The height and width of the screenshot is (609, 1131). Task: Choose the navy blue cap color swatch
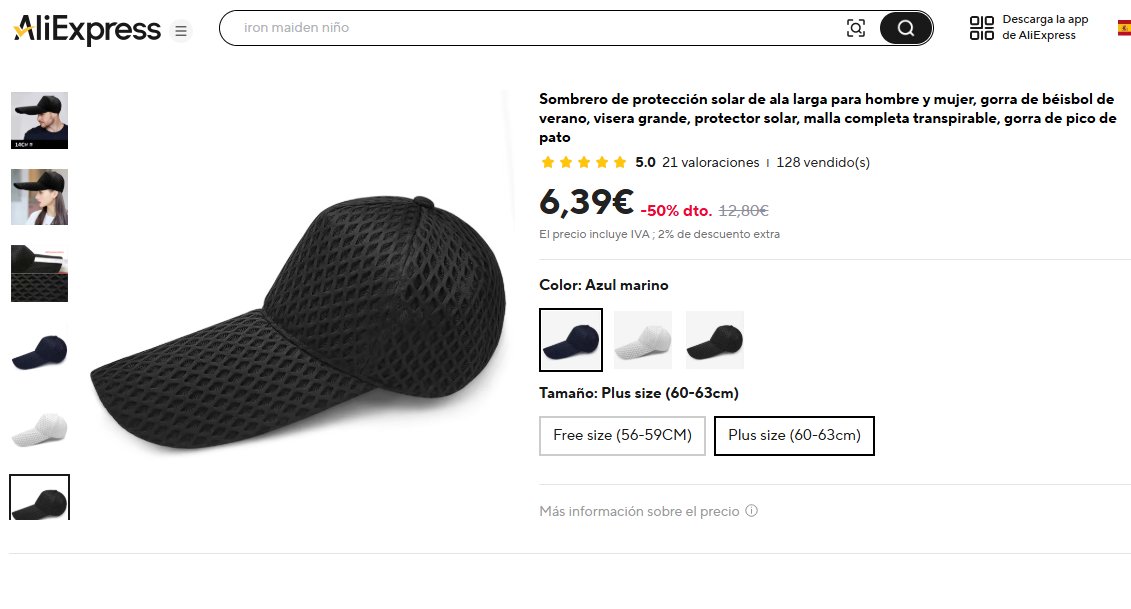pos(571,340)
